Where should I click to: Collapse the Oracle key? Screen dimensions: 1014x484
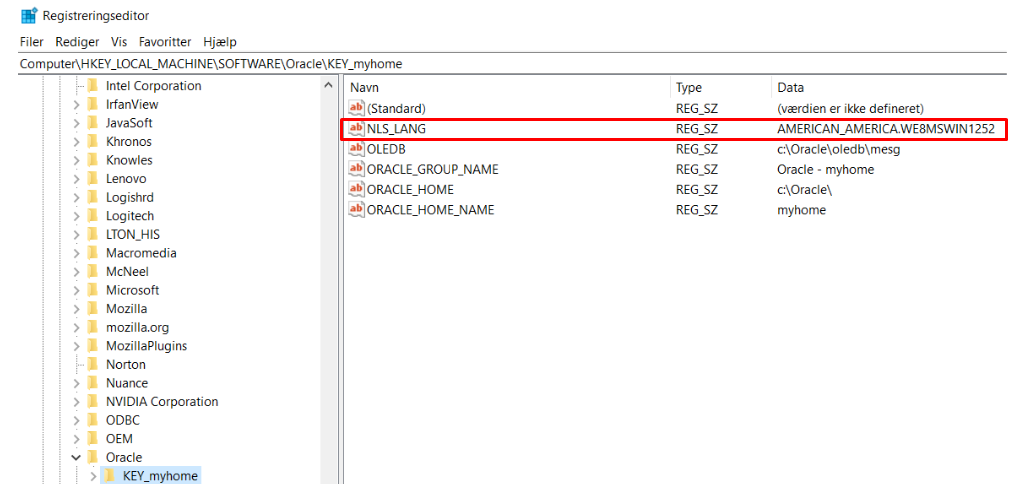click(76, 457)
